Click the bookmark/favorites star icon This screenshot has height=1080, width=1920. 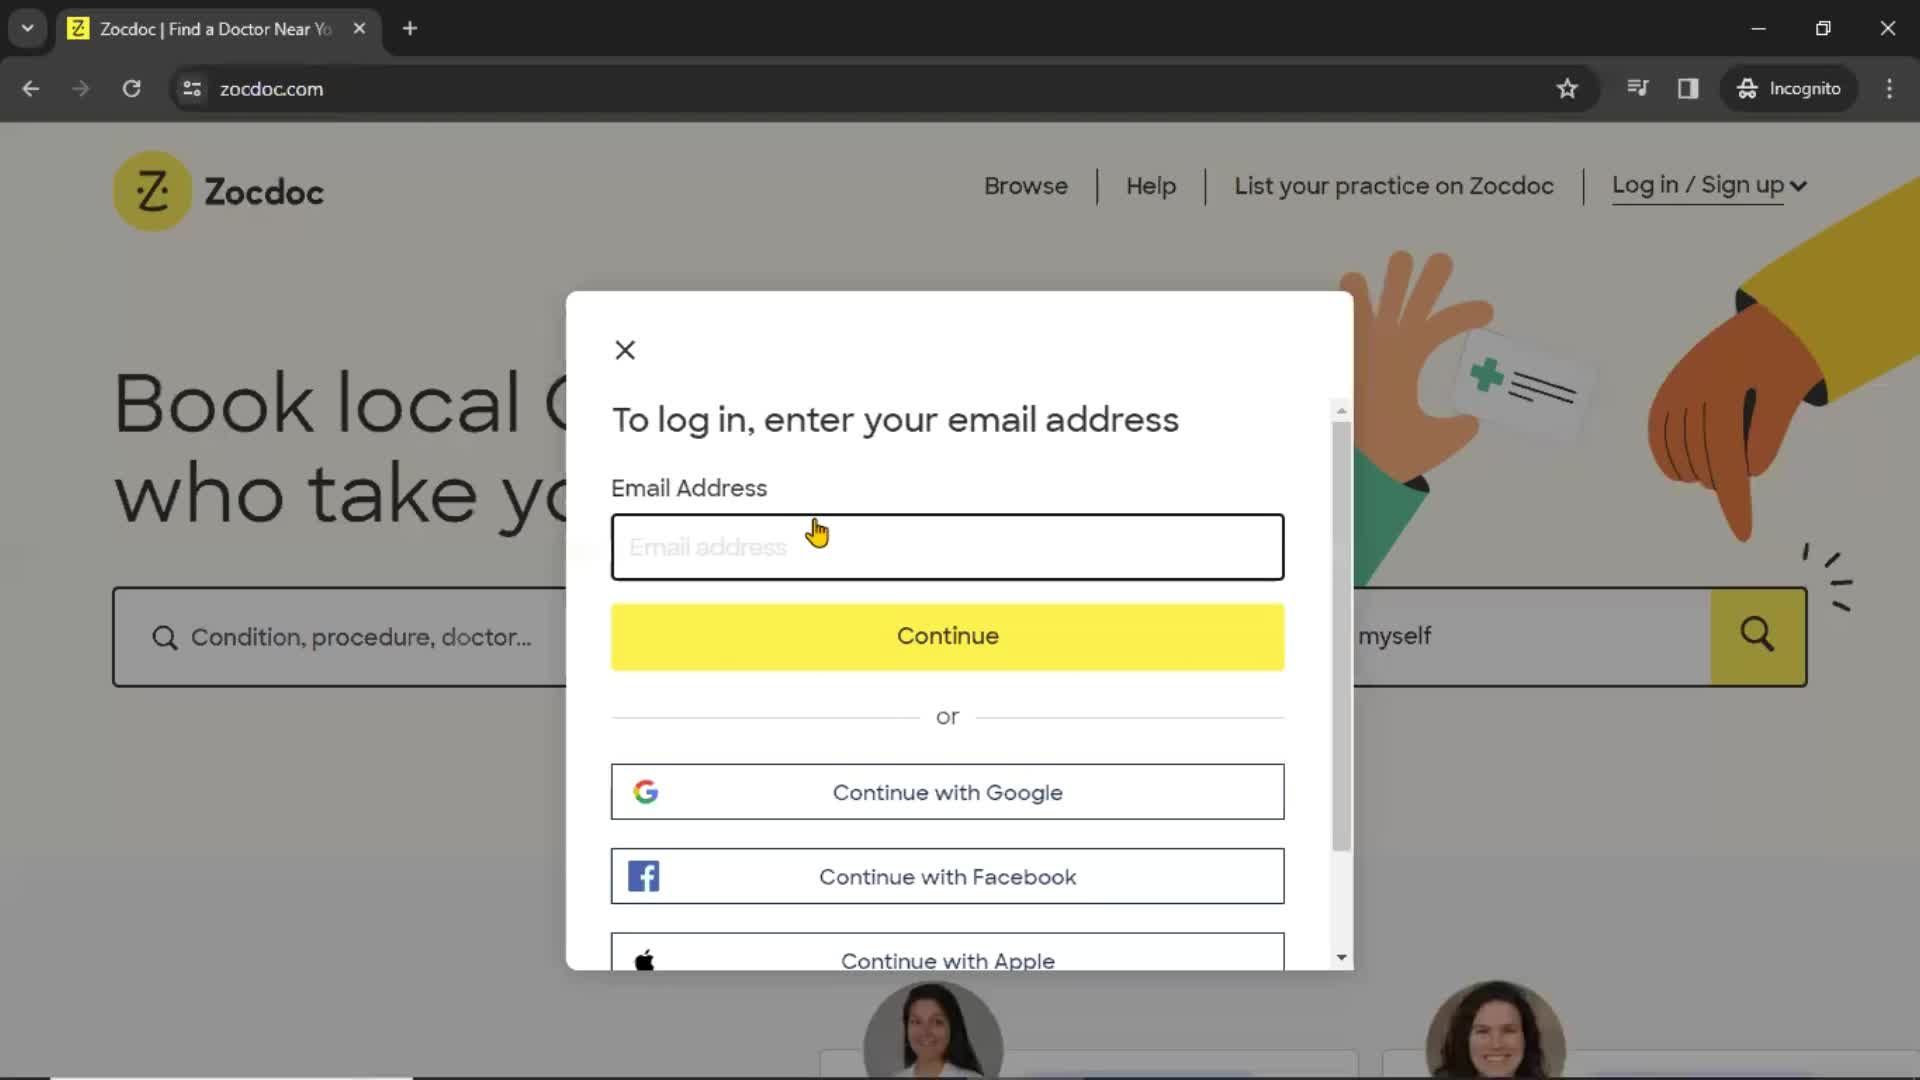(x=1565, y=88)
